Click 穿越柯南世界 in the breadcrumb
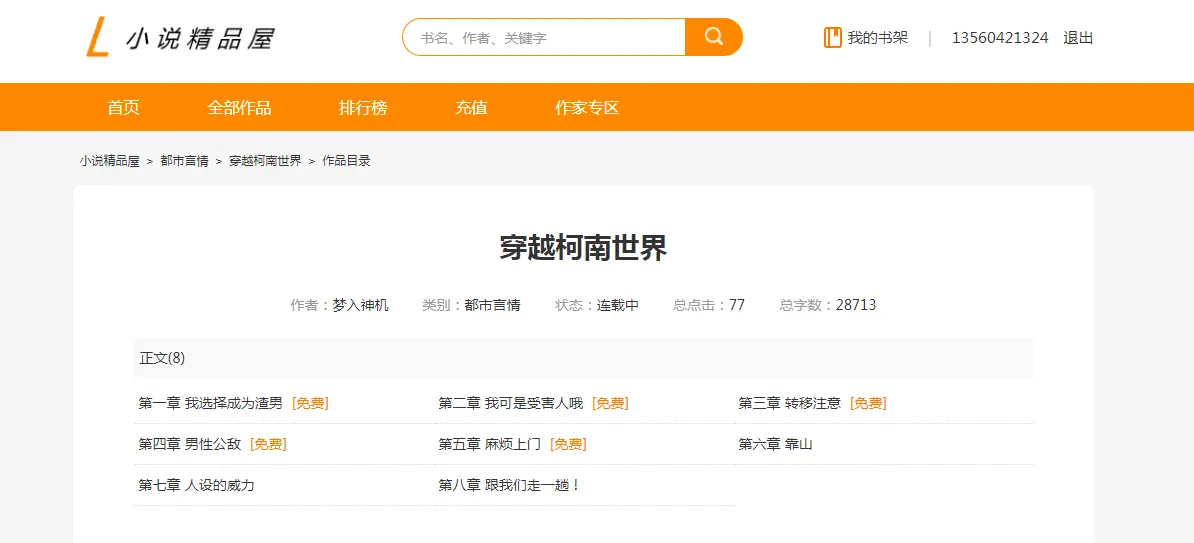Screen dimensions: 1194x543 coord(265,161)
